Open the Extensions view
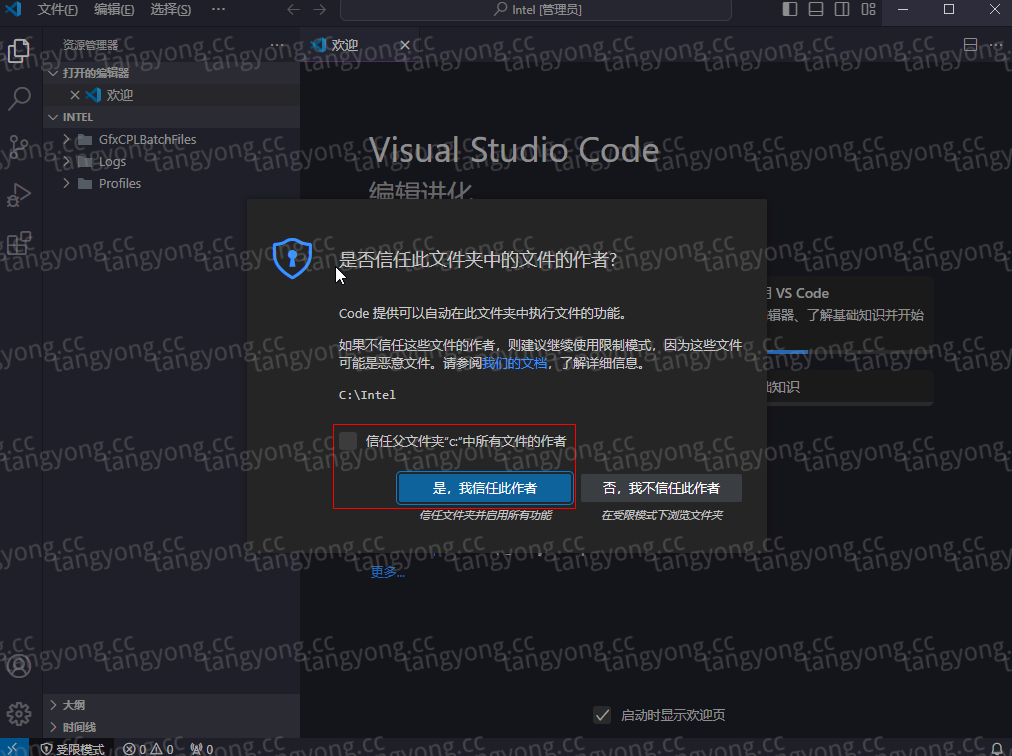 tap(19, 243)
